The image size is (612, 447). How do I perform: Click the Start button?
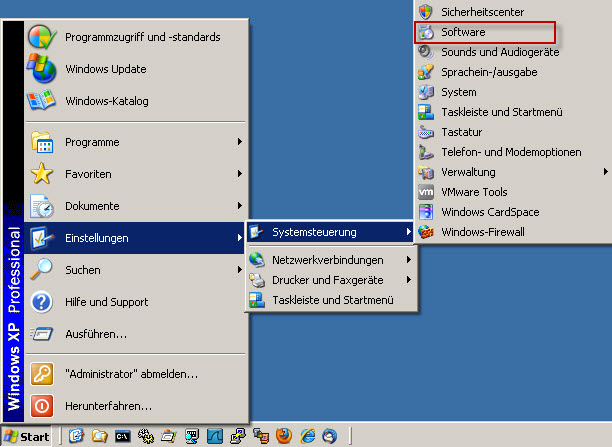(x=26, y=436)
